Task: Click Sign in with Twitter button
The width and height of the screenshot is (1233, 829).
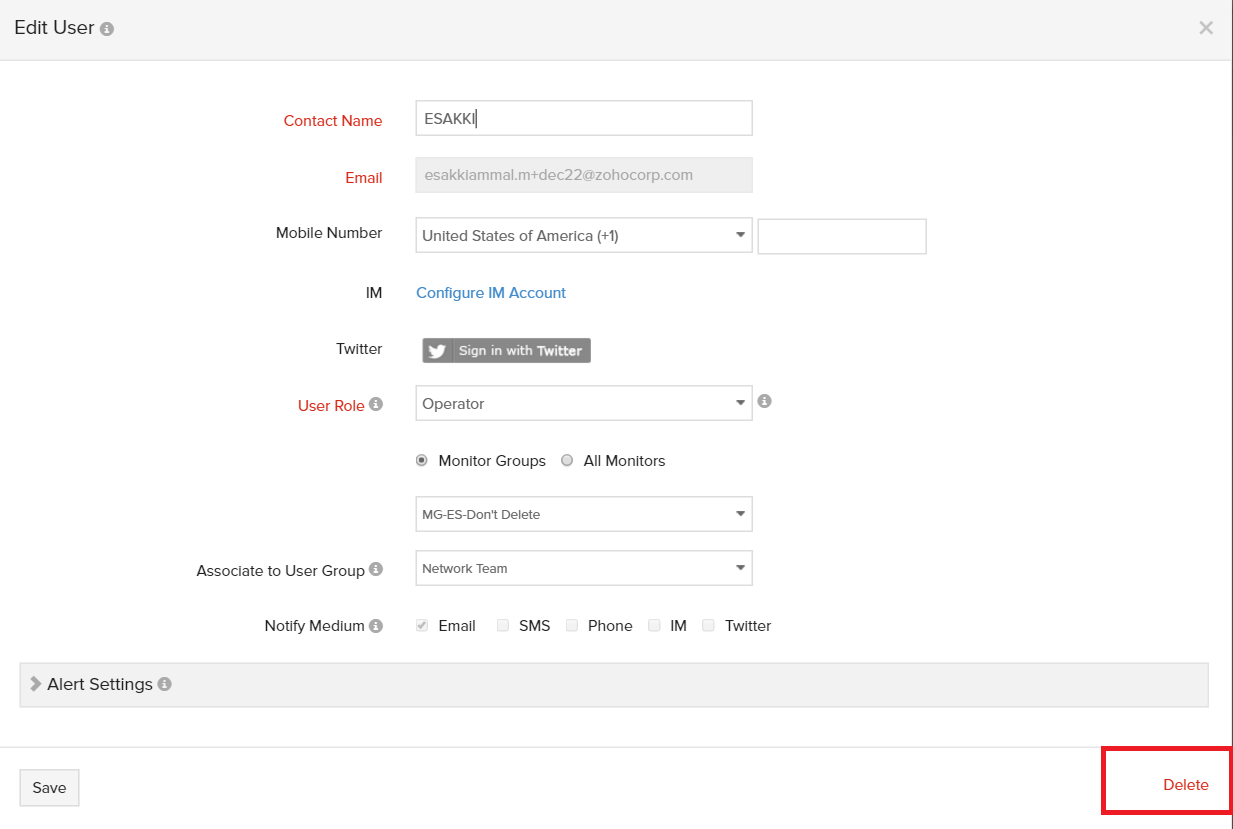Action: 506,350
